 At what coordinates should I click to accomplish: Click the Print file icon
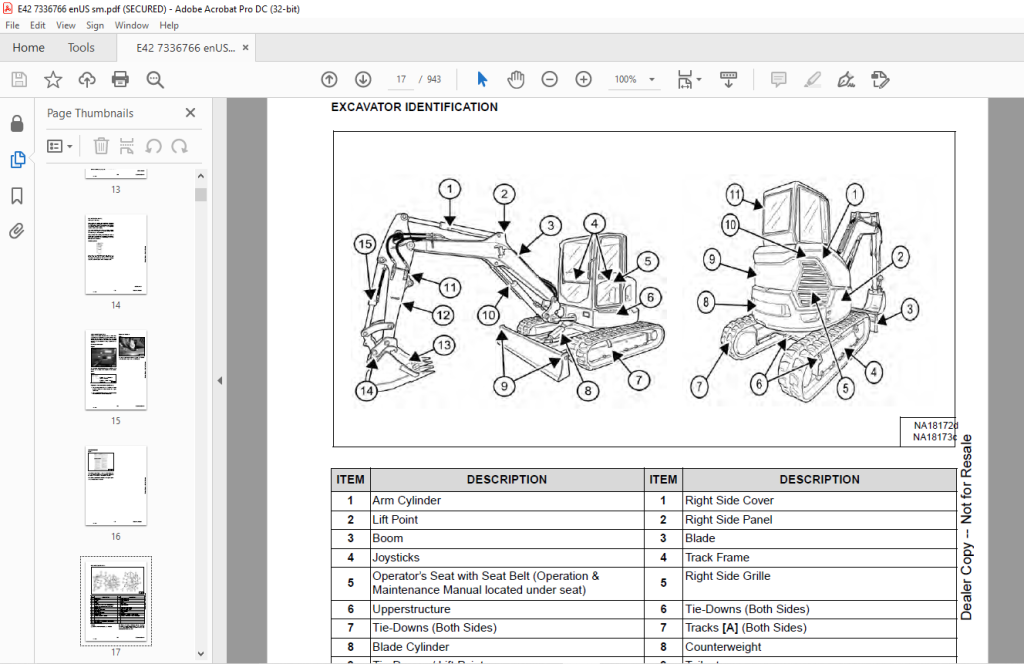tap(120, 80)
